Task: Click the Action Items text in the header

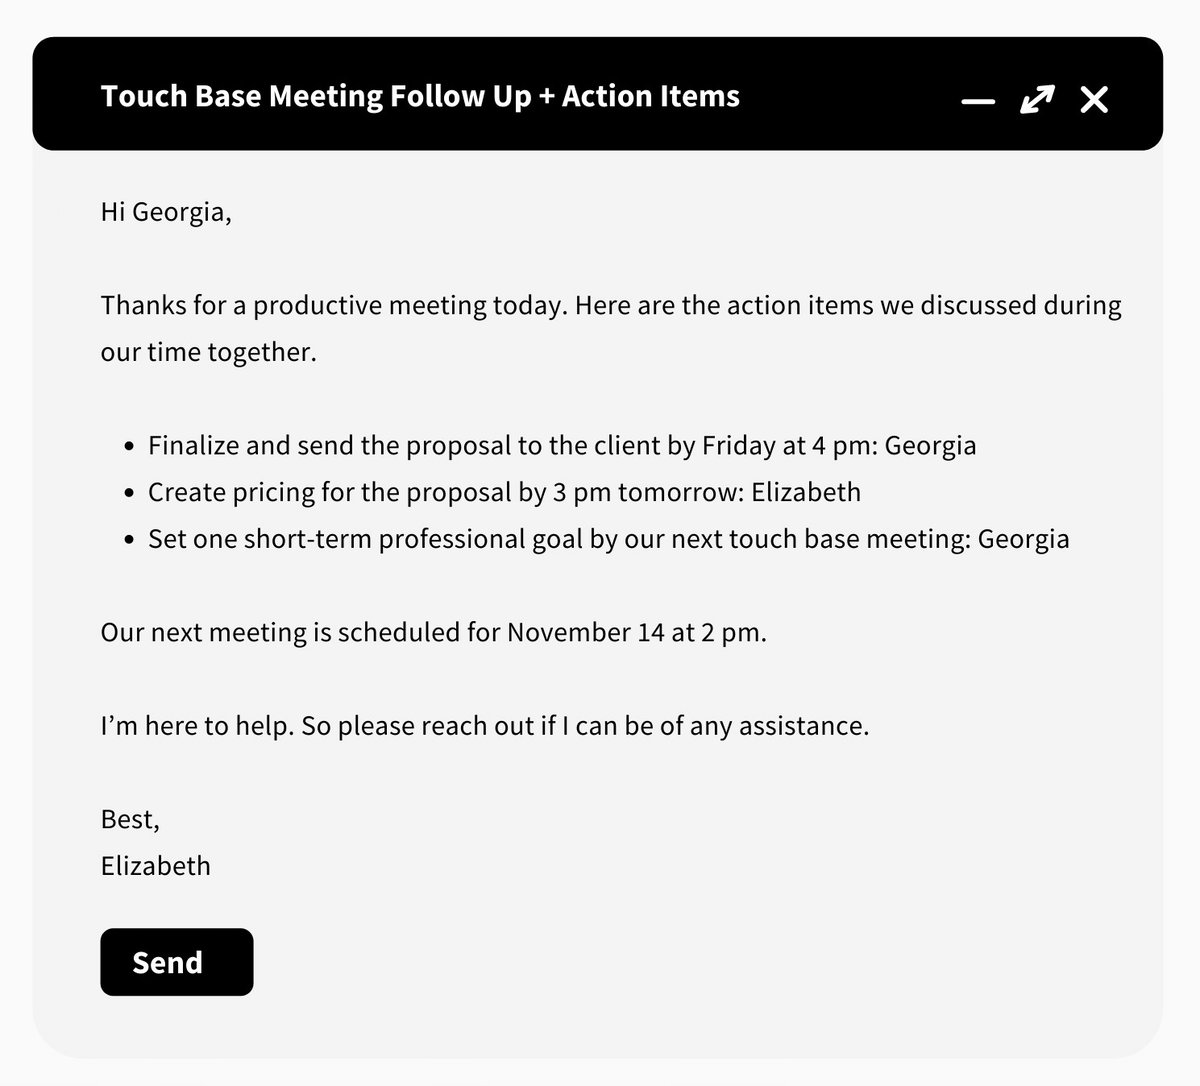Action: click(x=649, y=96)
